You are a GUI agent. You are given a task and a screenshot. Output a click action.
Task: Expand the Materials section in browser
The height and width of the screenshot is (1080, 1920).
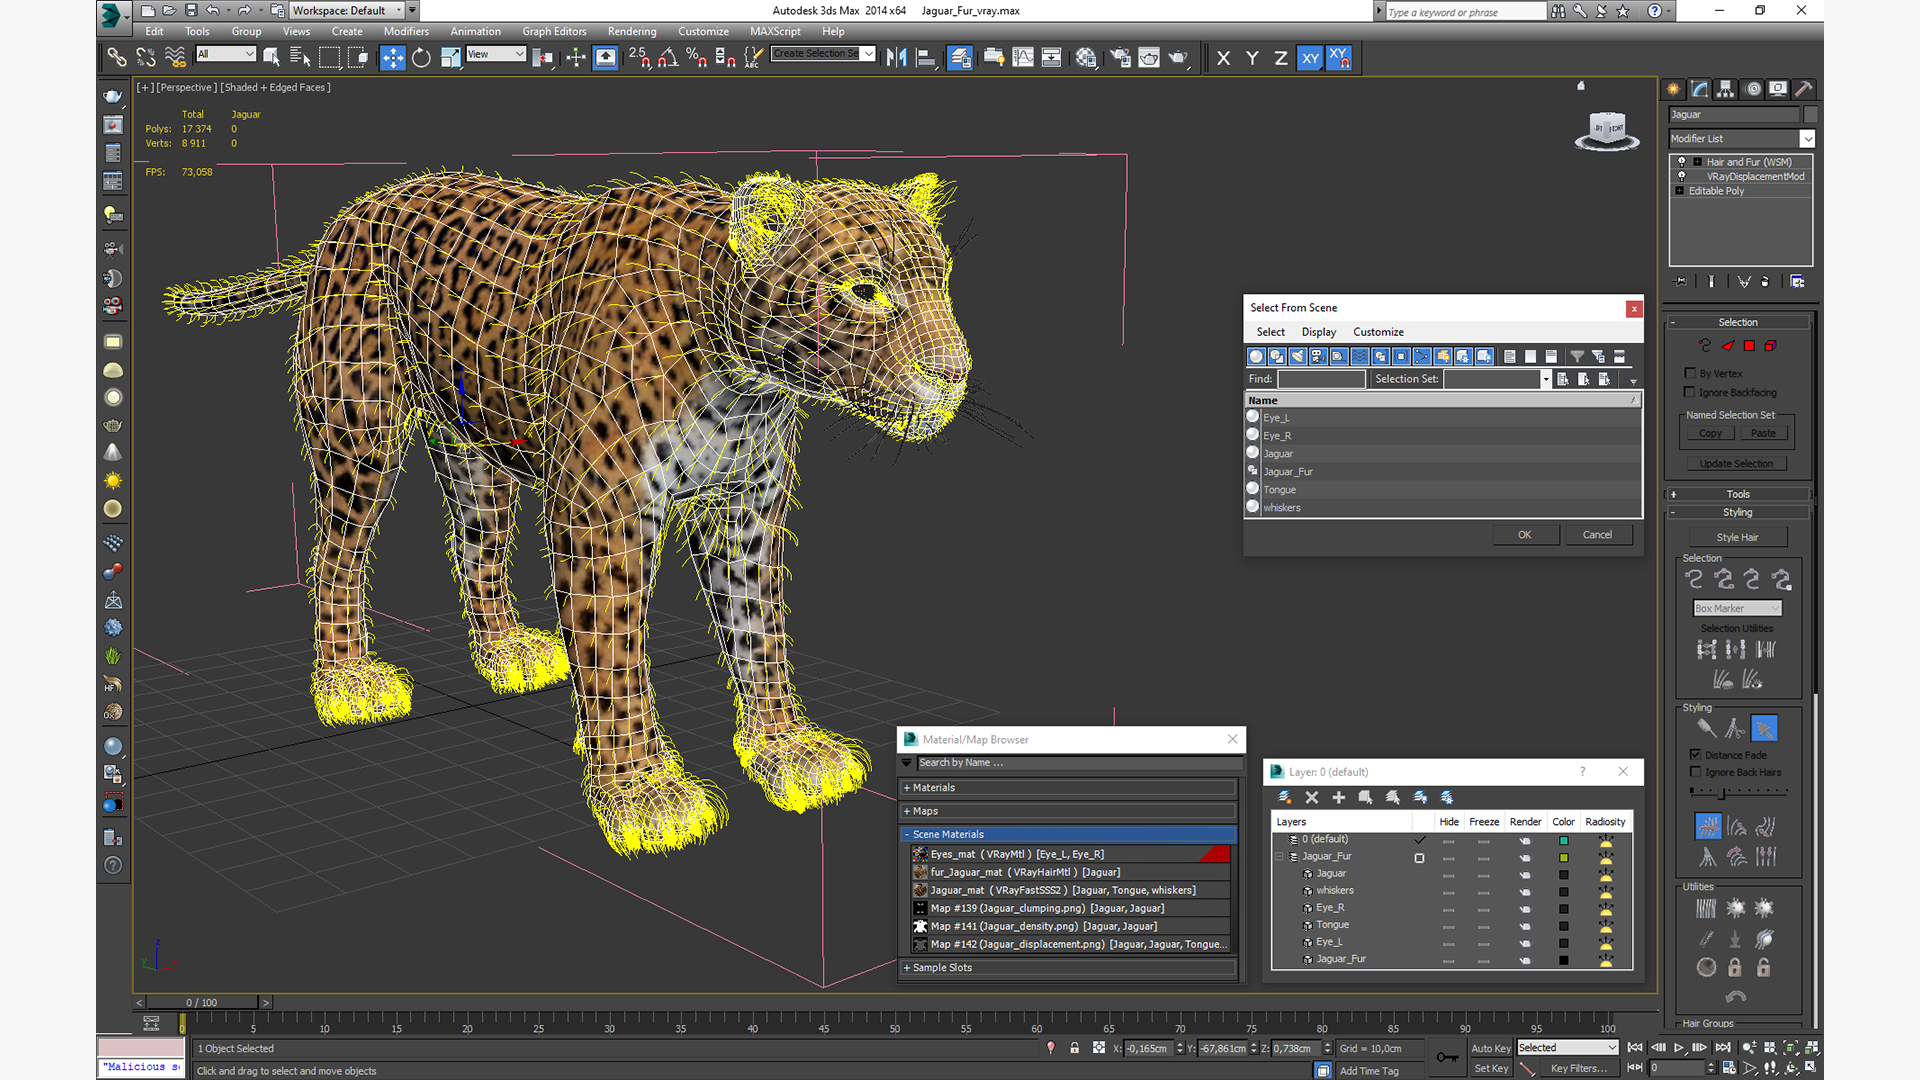934,788
